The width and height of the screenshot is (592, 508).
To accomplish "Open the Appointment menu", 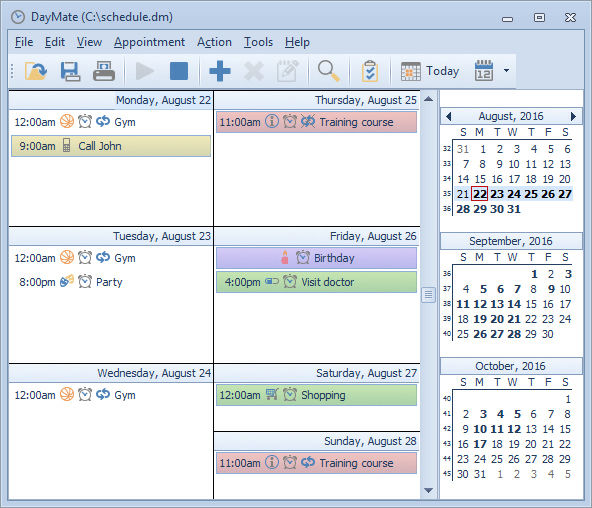I will coord(150,42).
